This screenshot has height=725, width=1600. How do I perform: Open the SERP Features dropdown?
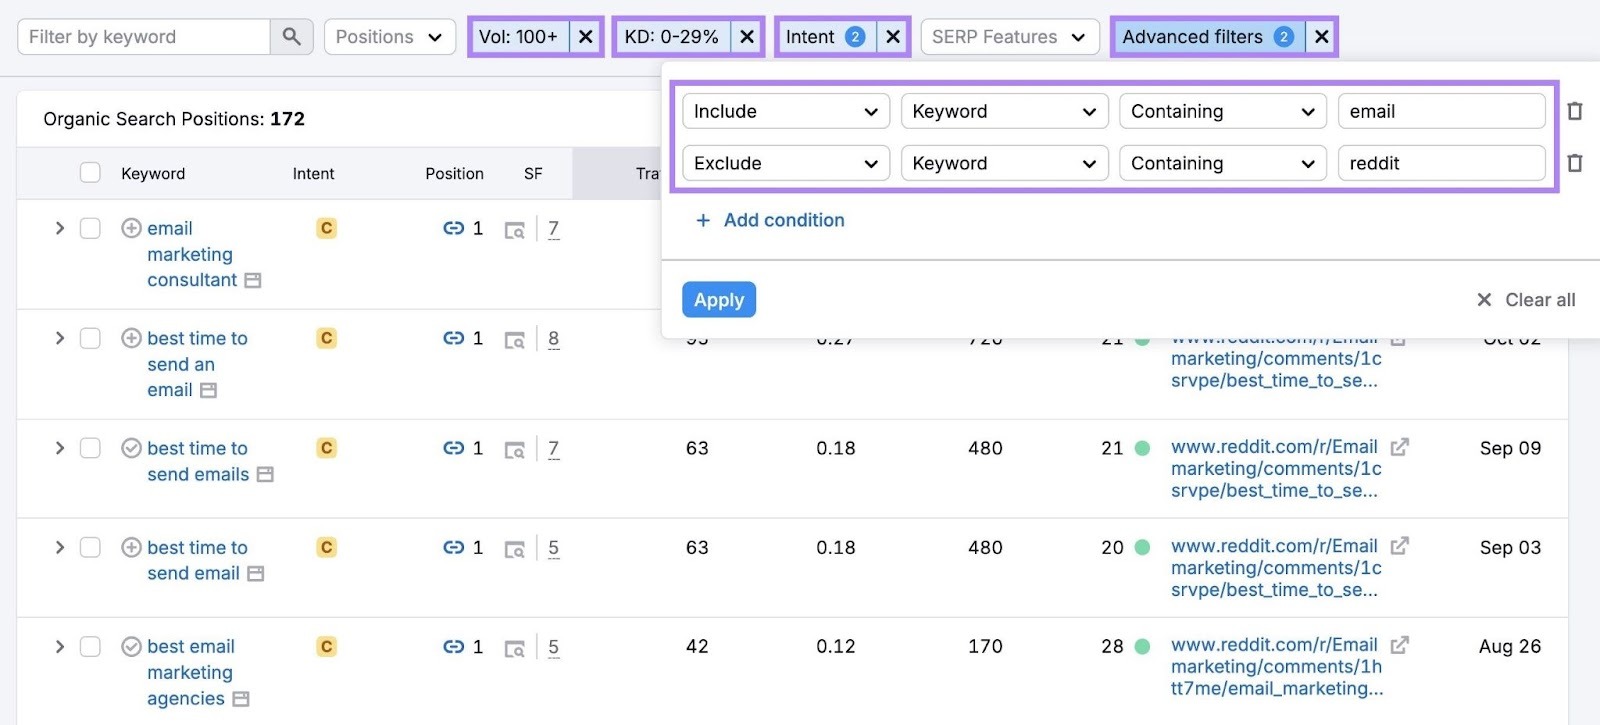tap(1007, 37)
